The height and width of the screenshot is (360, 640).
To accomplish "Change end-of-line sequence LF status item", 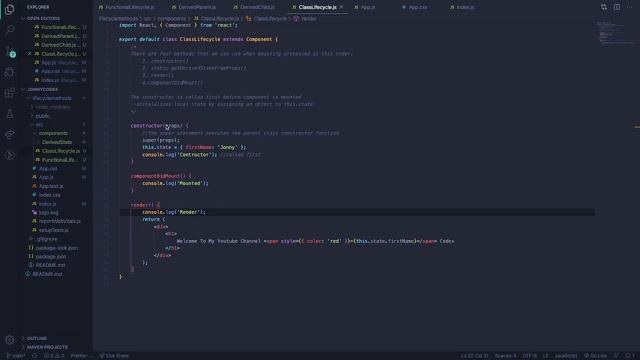I will tap(545, 356).
